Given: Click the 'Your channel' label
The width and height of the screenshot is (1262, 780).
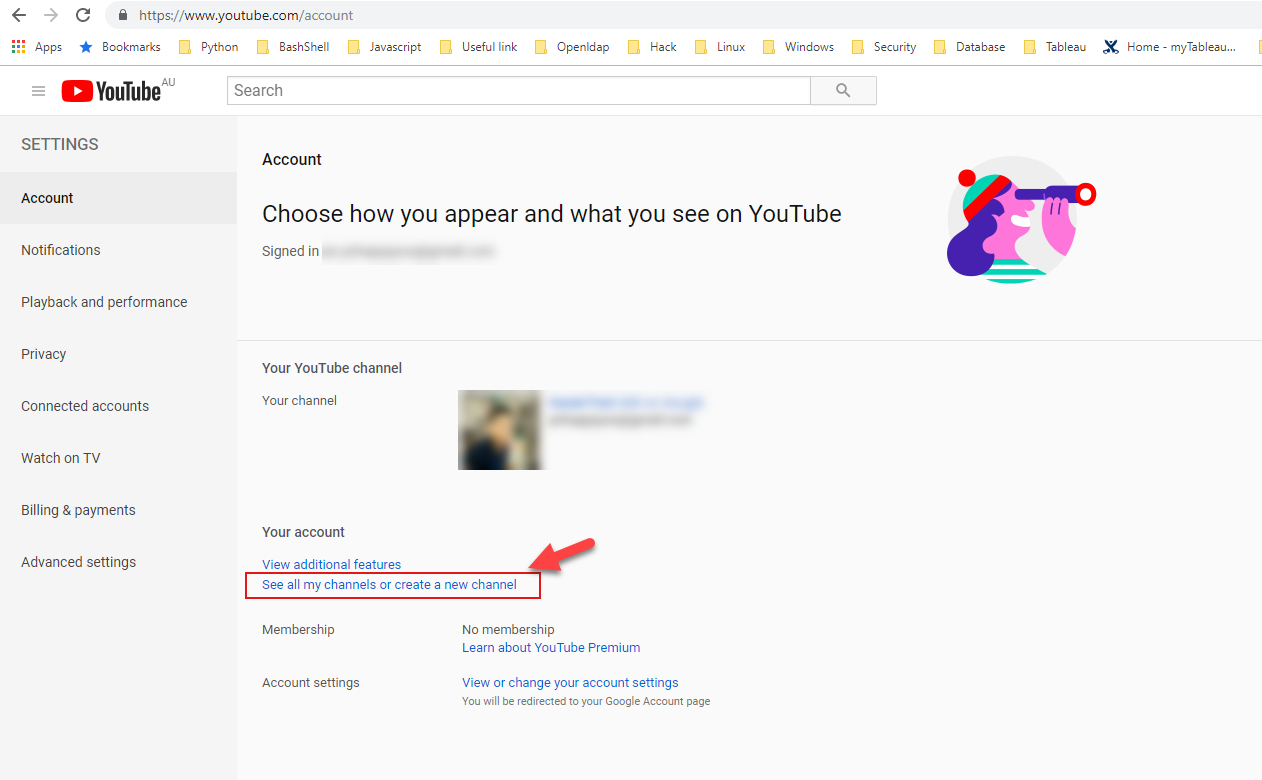Looking at the screenshot, I should [299, 401].
